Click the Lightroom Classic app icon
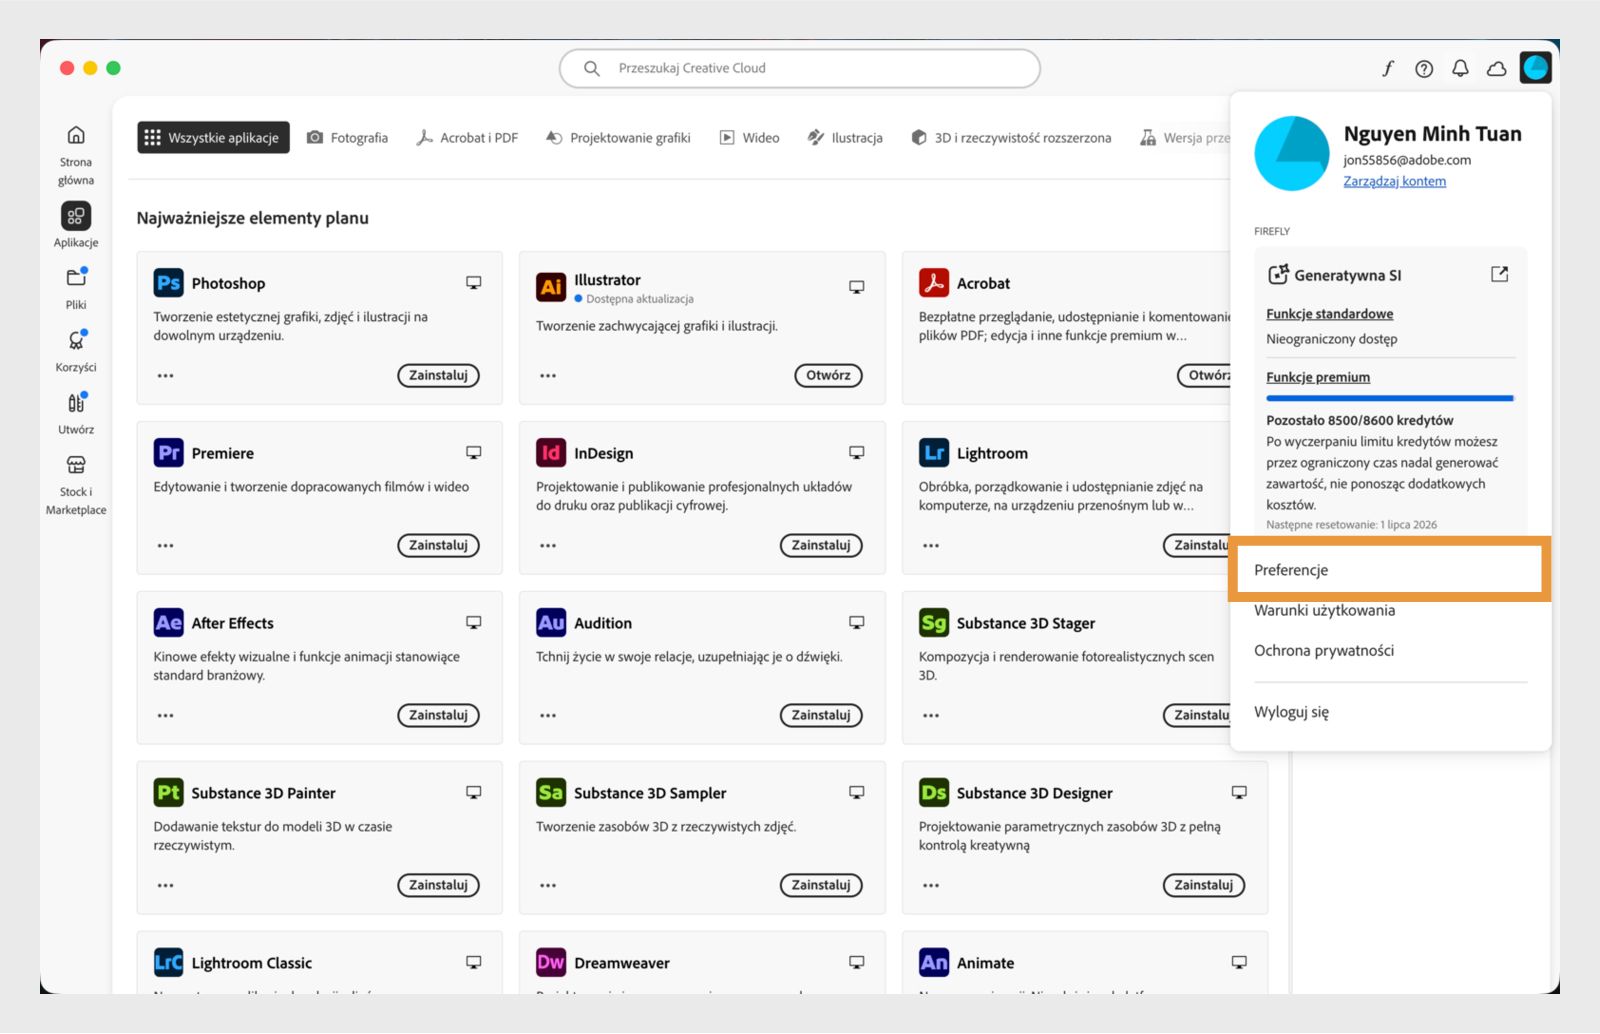 coord(168,963)
